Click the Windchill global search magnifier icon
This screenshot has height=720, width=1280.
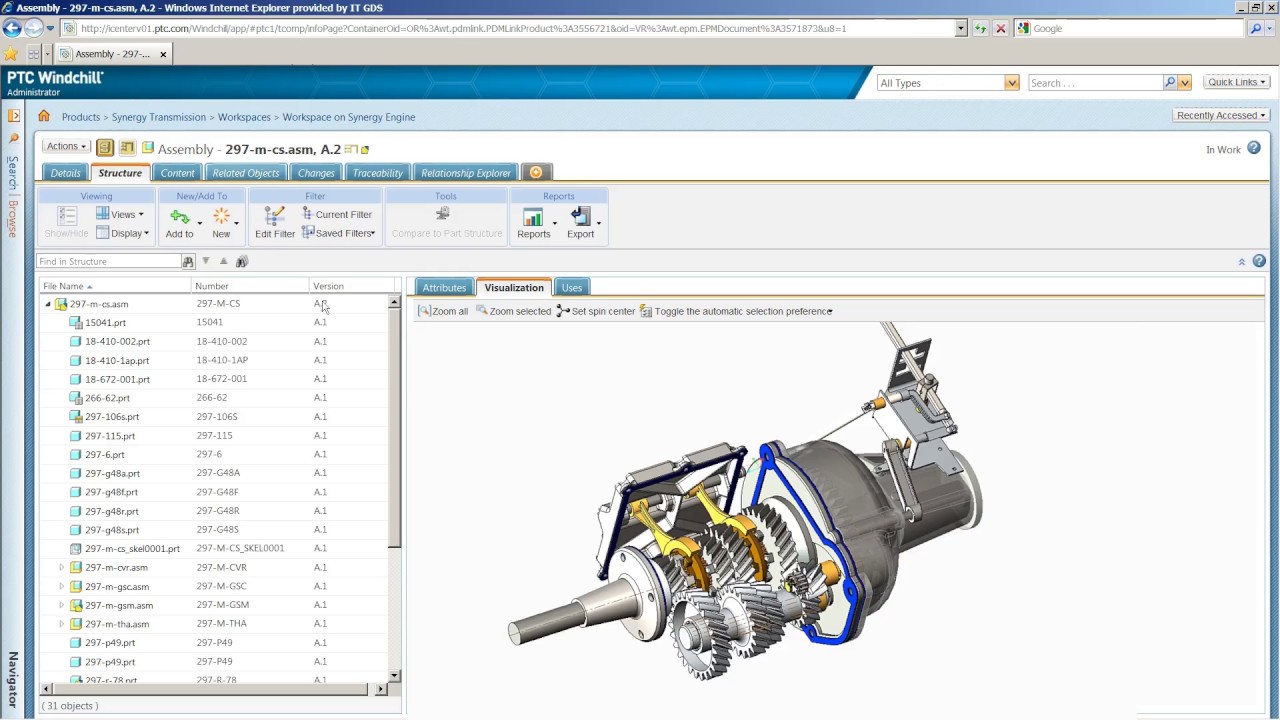coord(1170,82)
